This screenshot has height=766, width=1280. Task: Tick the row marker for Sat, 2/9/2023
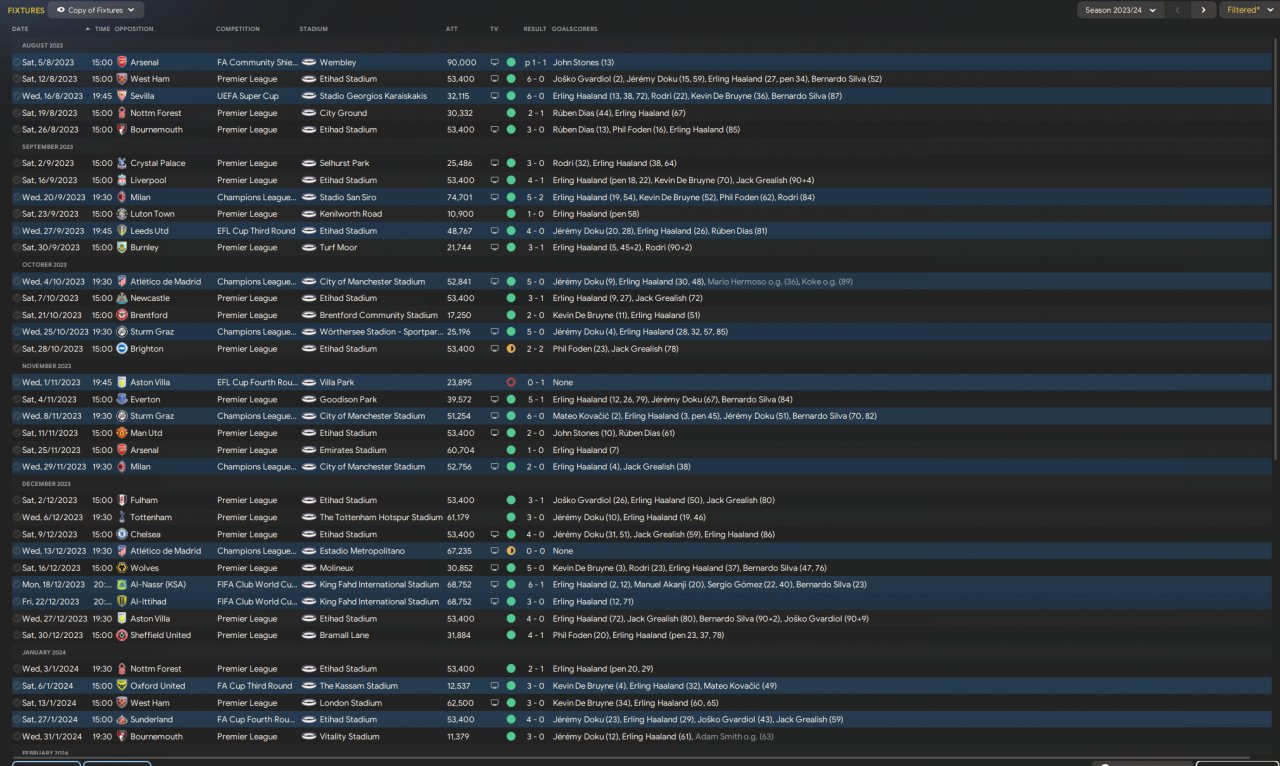[16, 163]
